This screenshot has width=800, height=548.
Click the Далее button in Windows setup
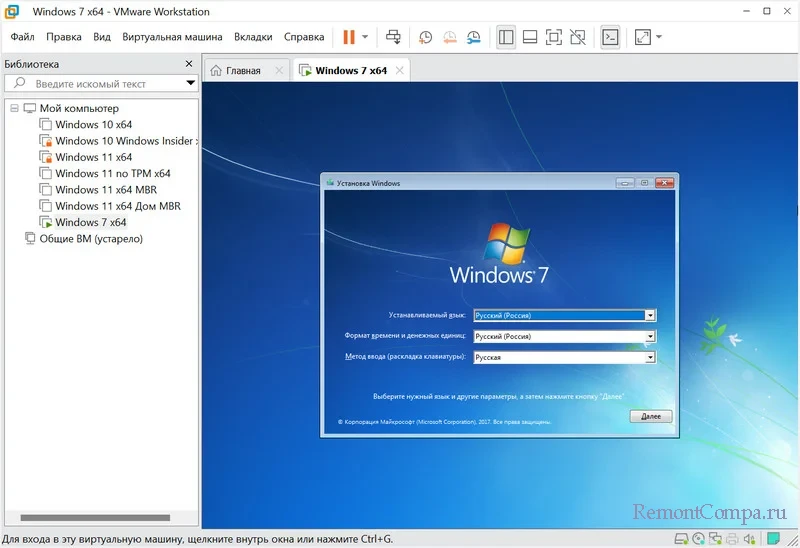coord(651,416)
